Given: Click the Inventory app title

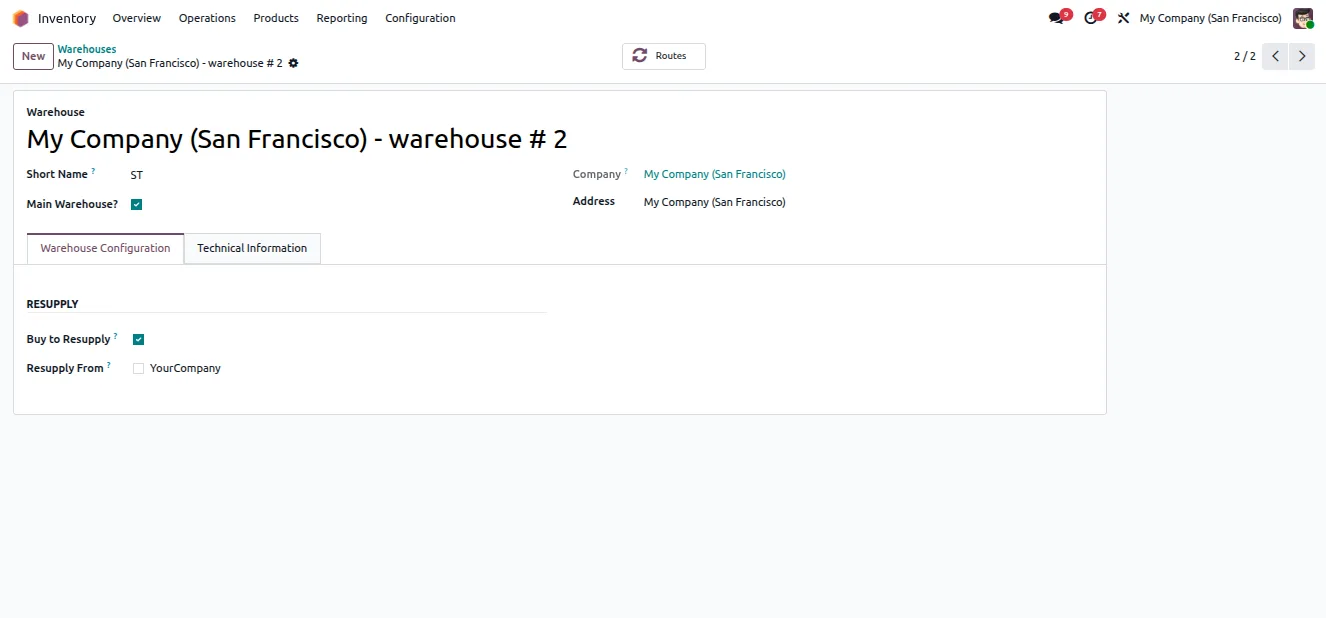Looking at the screenshot, I should point(67,18).
